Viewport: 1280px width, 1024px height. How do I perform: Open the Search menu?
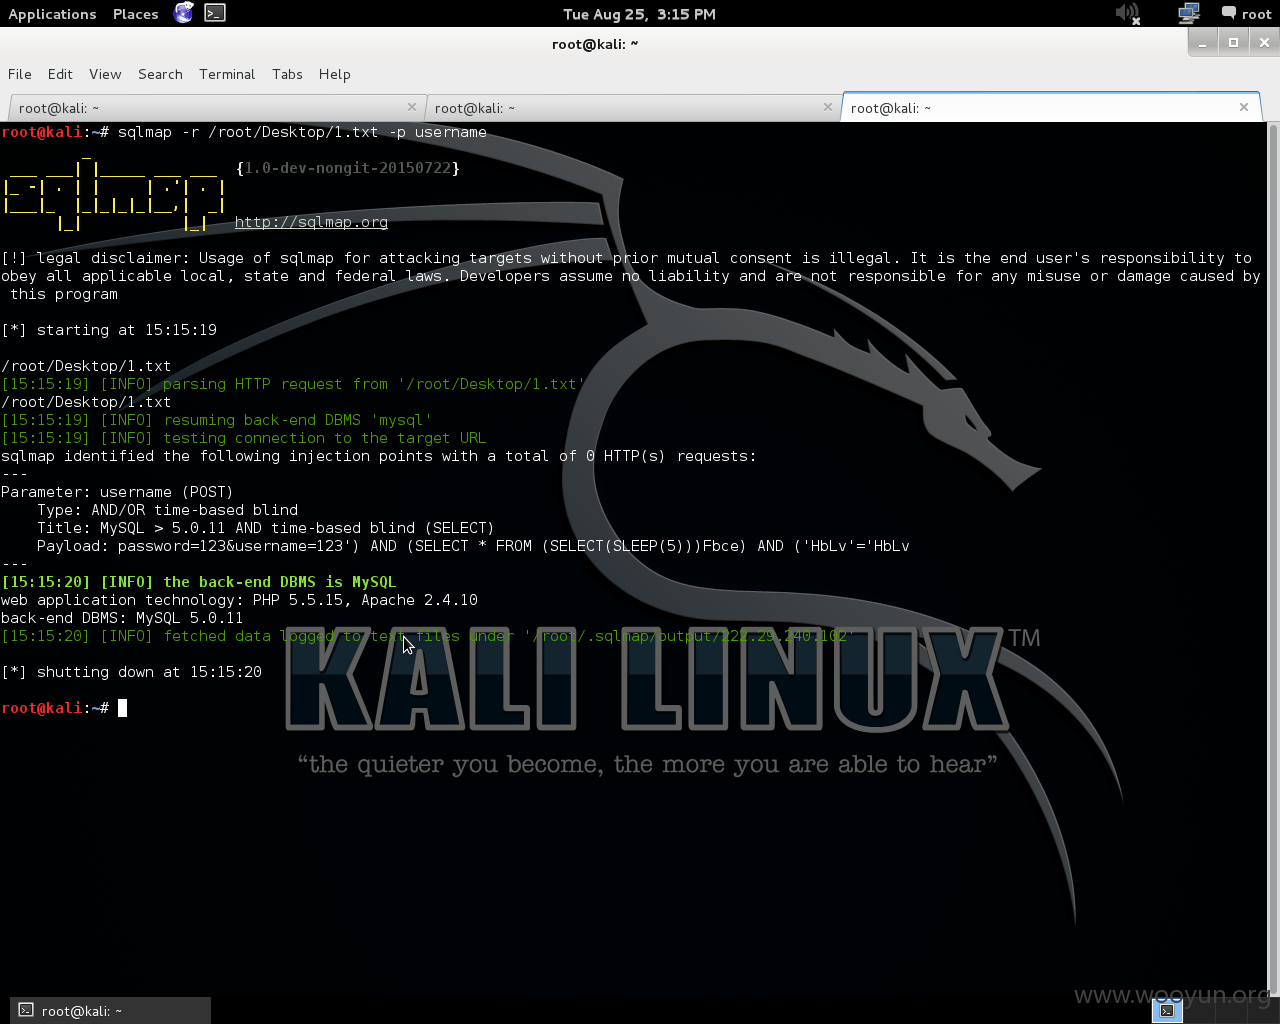[160, 74]
